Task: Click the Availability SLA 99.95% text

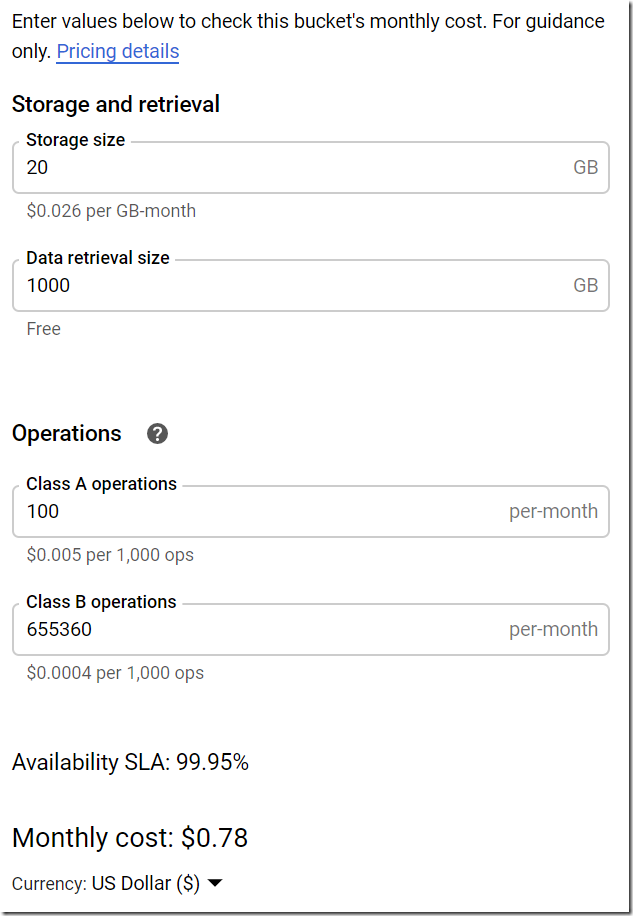Action: click(130, 763)
